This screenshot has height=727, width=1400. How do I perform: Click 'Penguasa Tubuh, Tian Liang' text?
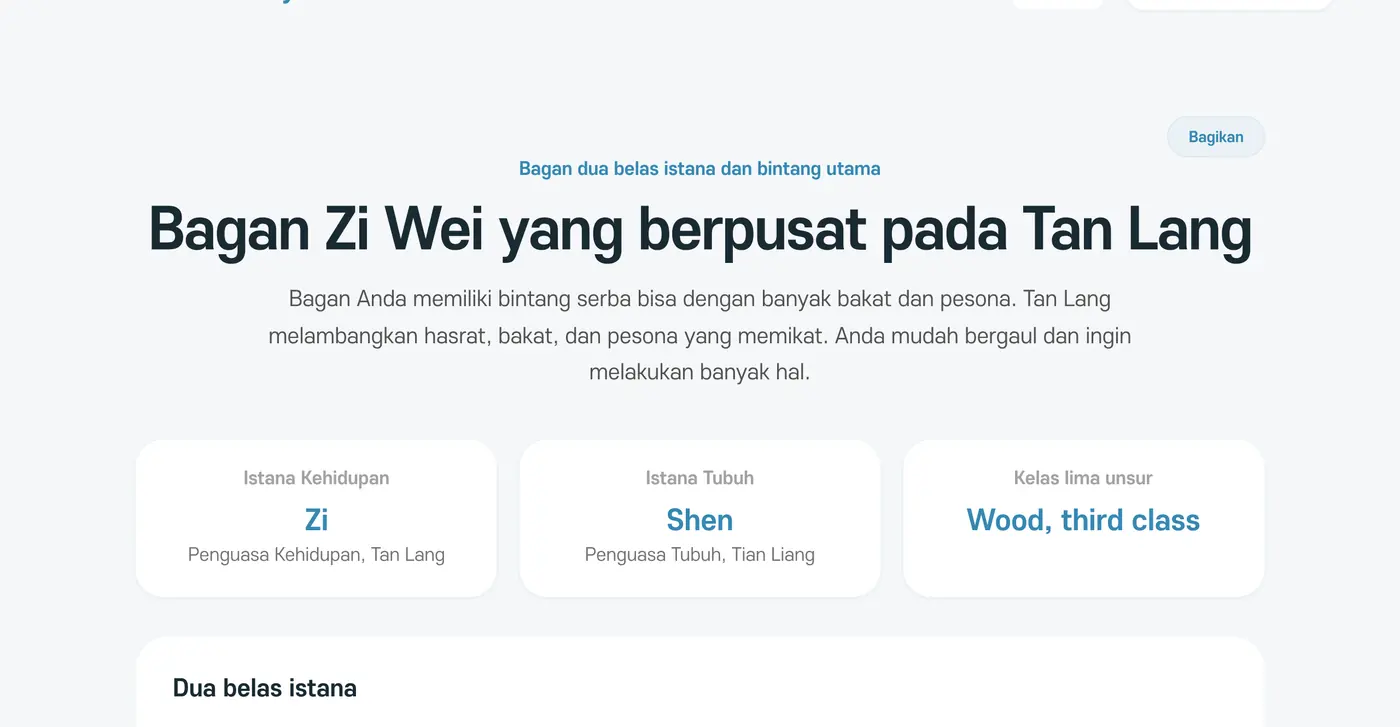click(x=700, y=554)
